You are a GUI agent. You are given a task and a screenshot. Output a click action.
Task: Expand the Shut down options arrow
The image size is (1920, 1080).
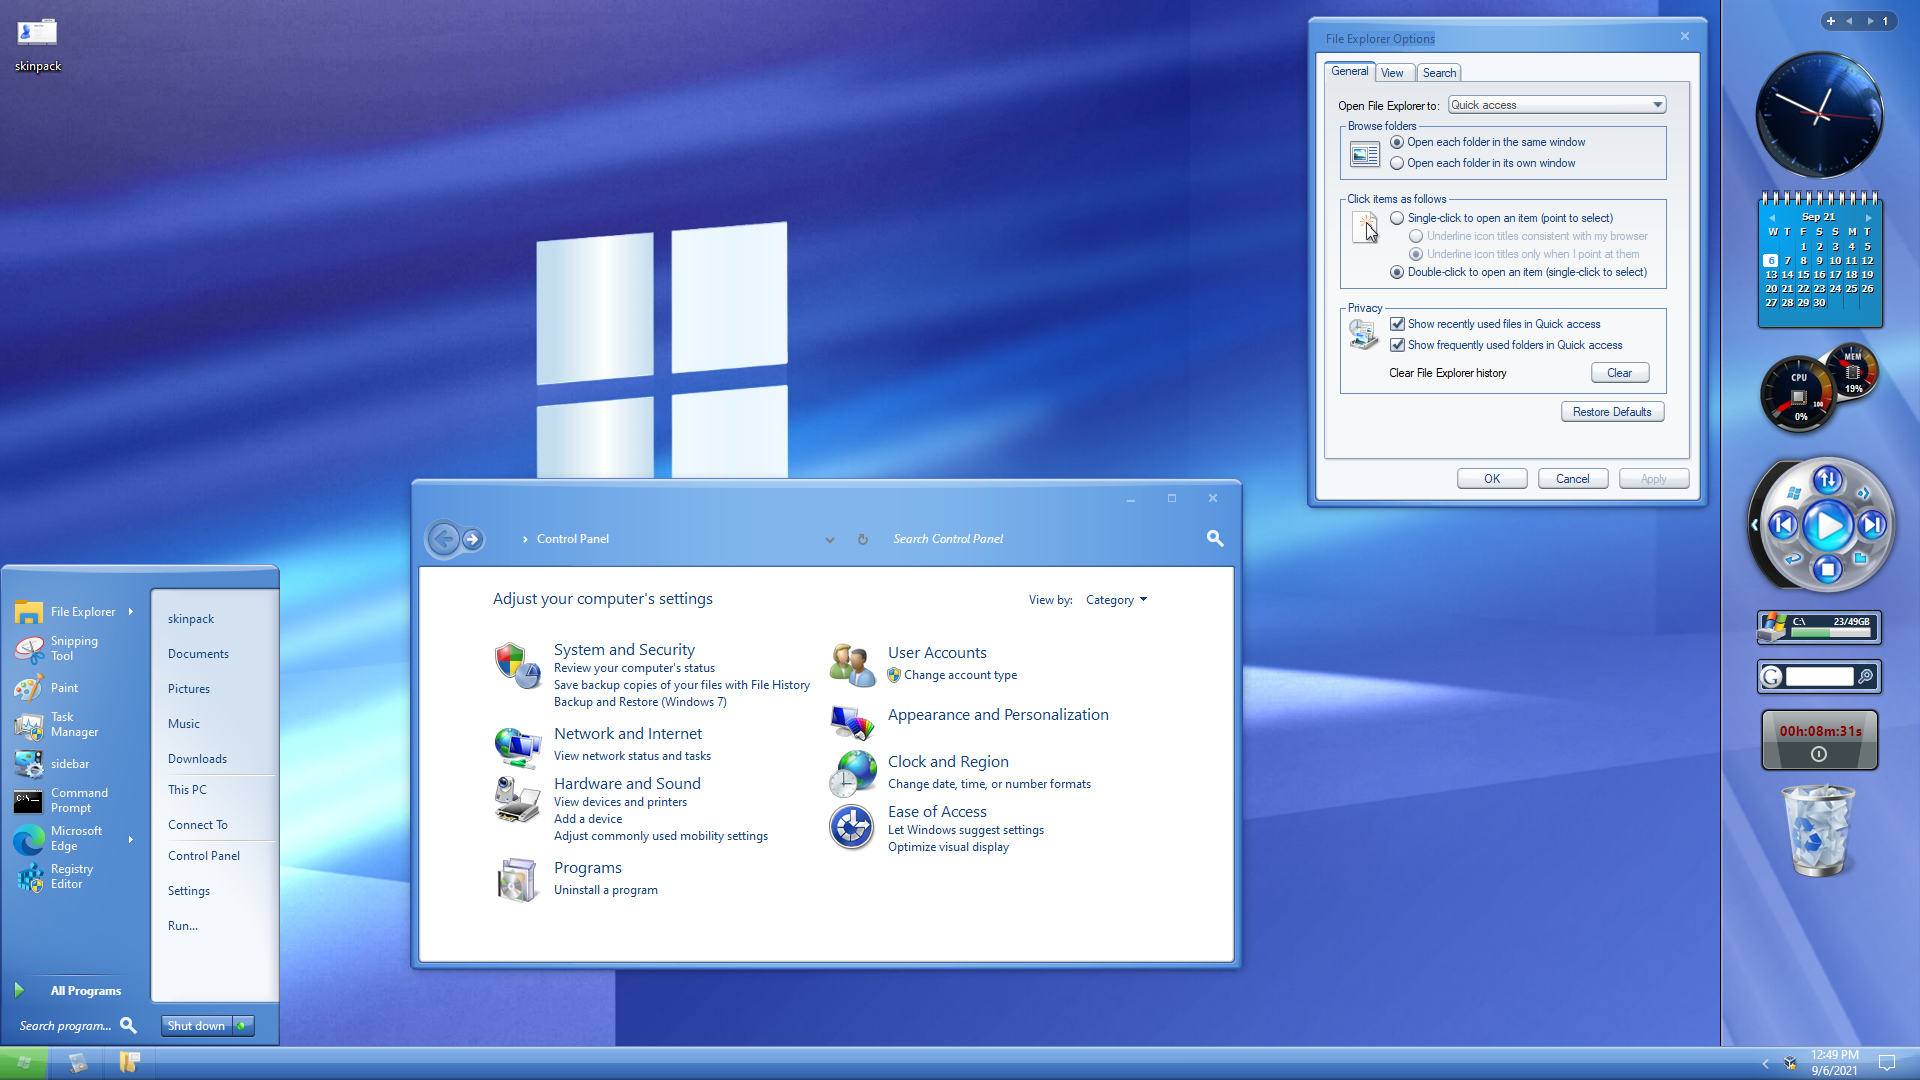click(x=243, y=1026)
